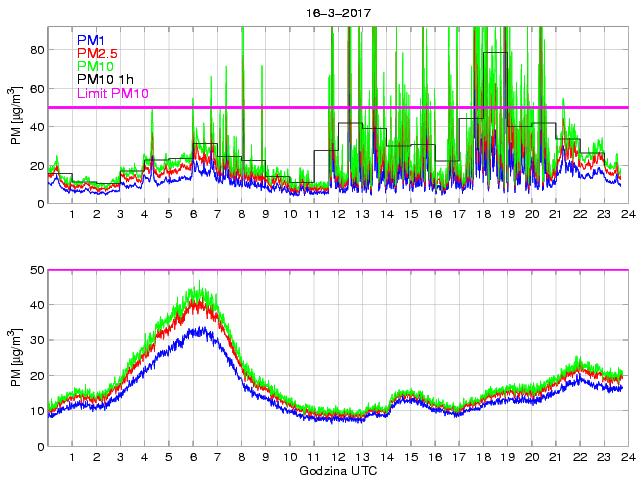Click the upper chart's PM y-axis label

(17, 116)
